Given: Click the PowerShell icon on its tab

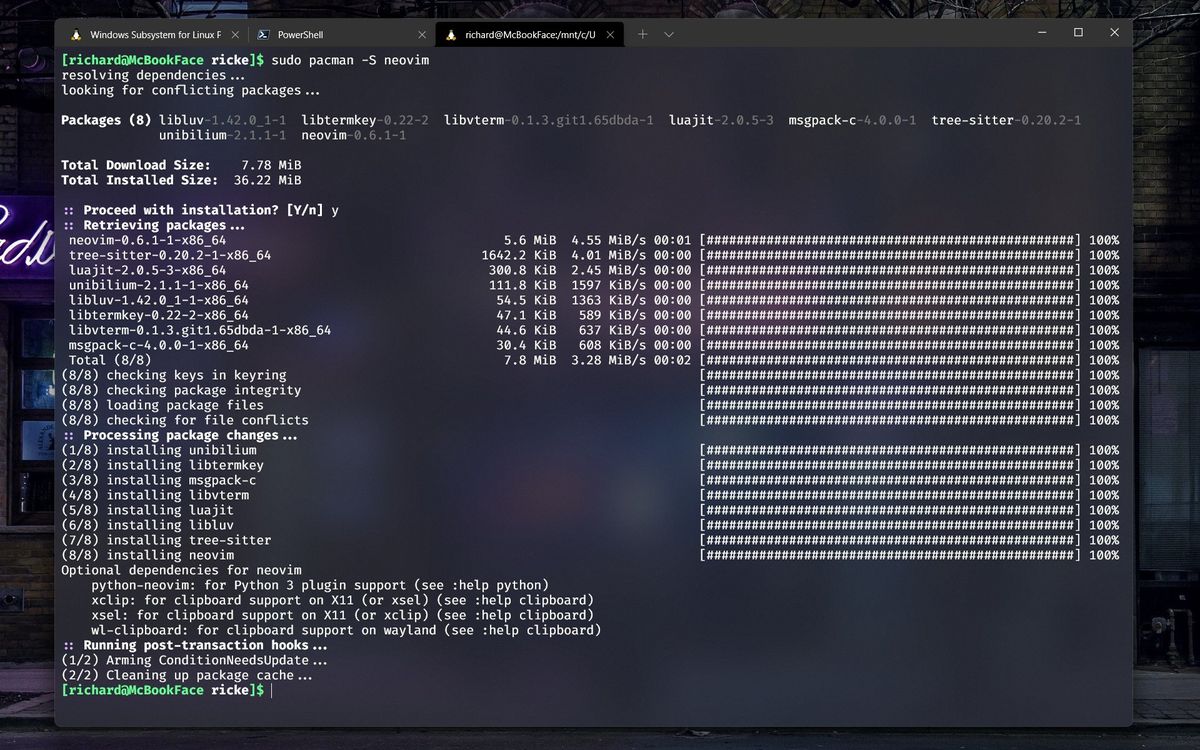Looking at the screenshot, I should click(x=262, y=32).
